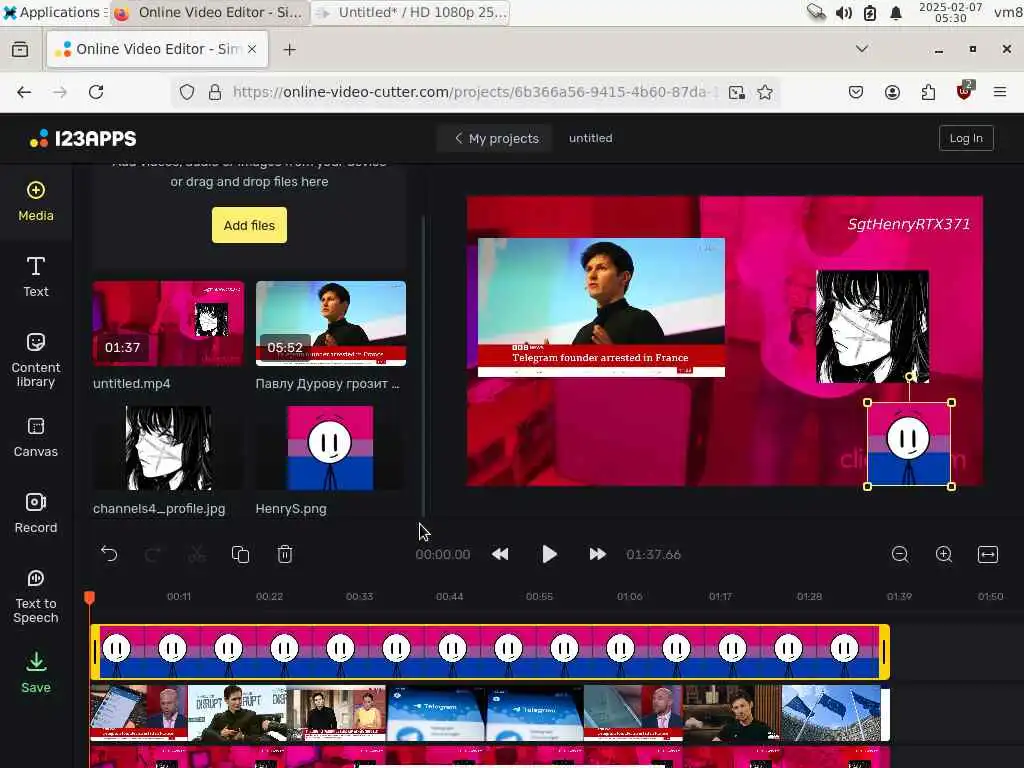The image size is (1024, 768).
Task: Open the tab overview icon at tab bar left
Action: click(x=20, y=50)
